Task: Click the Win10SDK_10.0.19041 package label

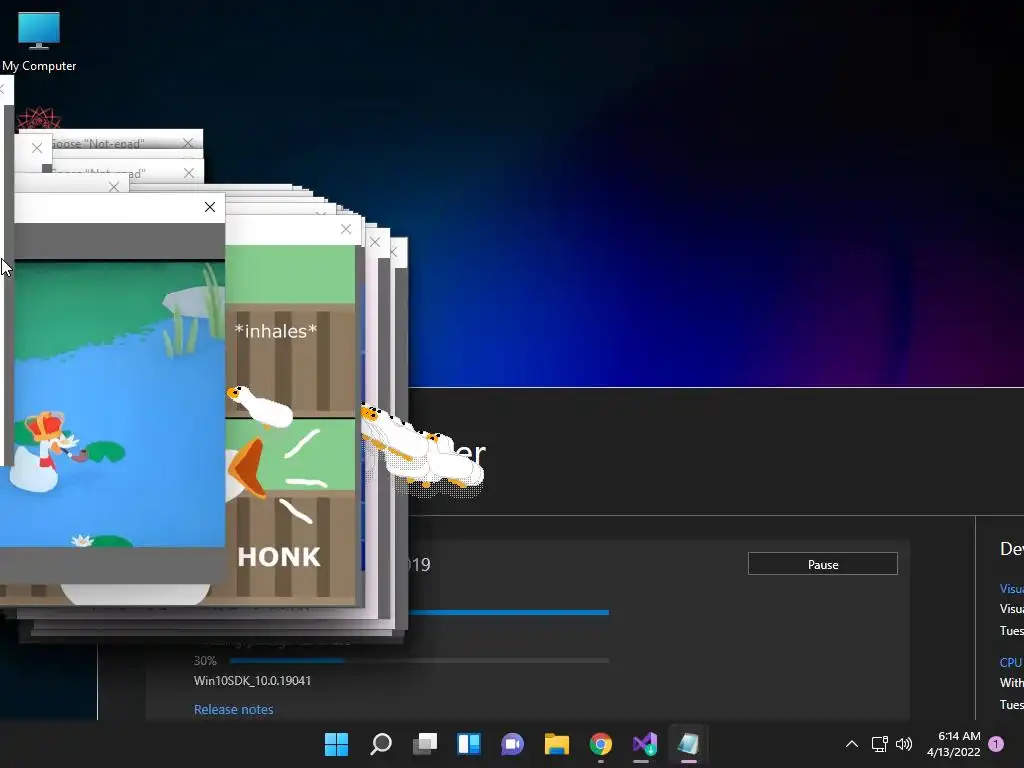Action: pyautogui.click(x=252, y=680)
